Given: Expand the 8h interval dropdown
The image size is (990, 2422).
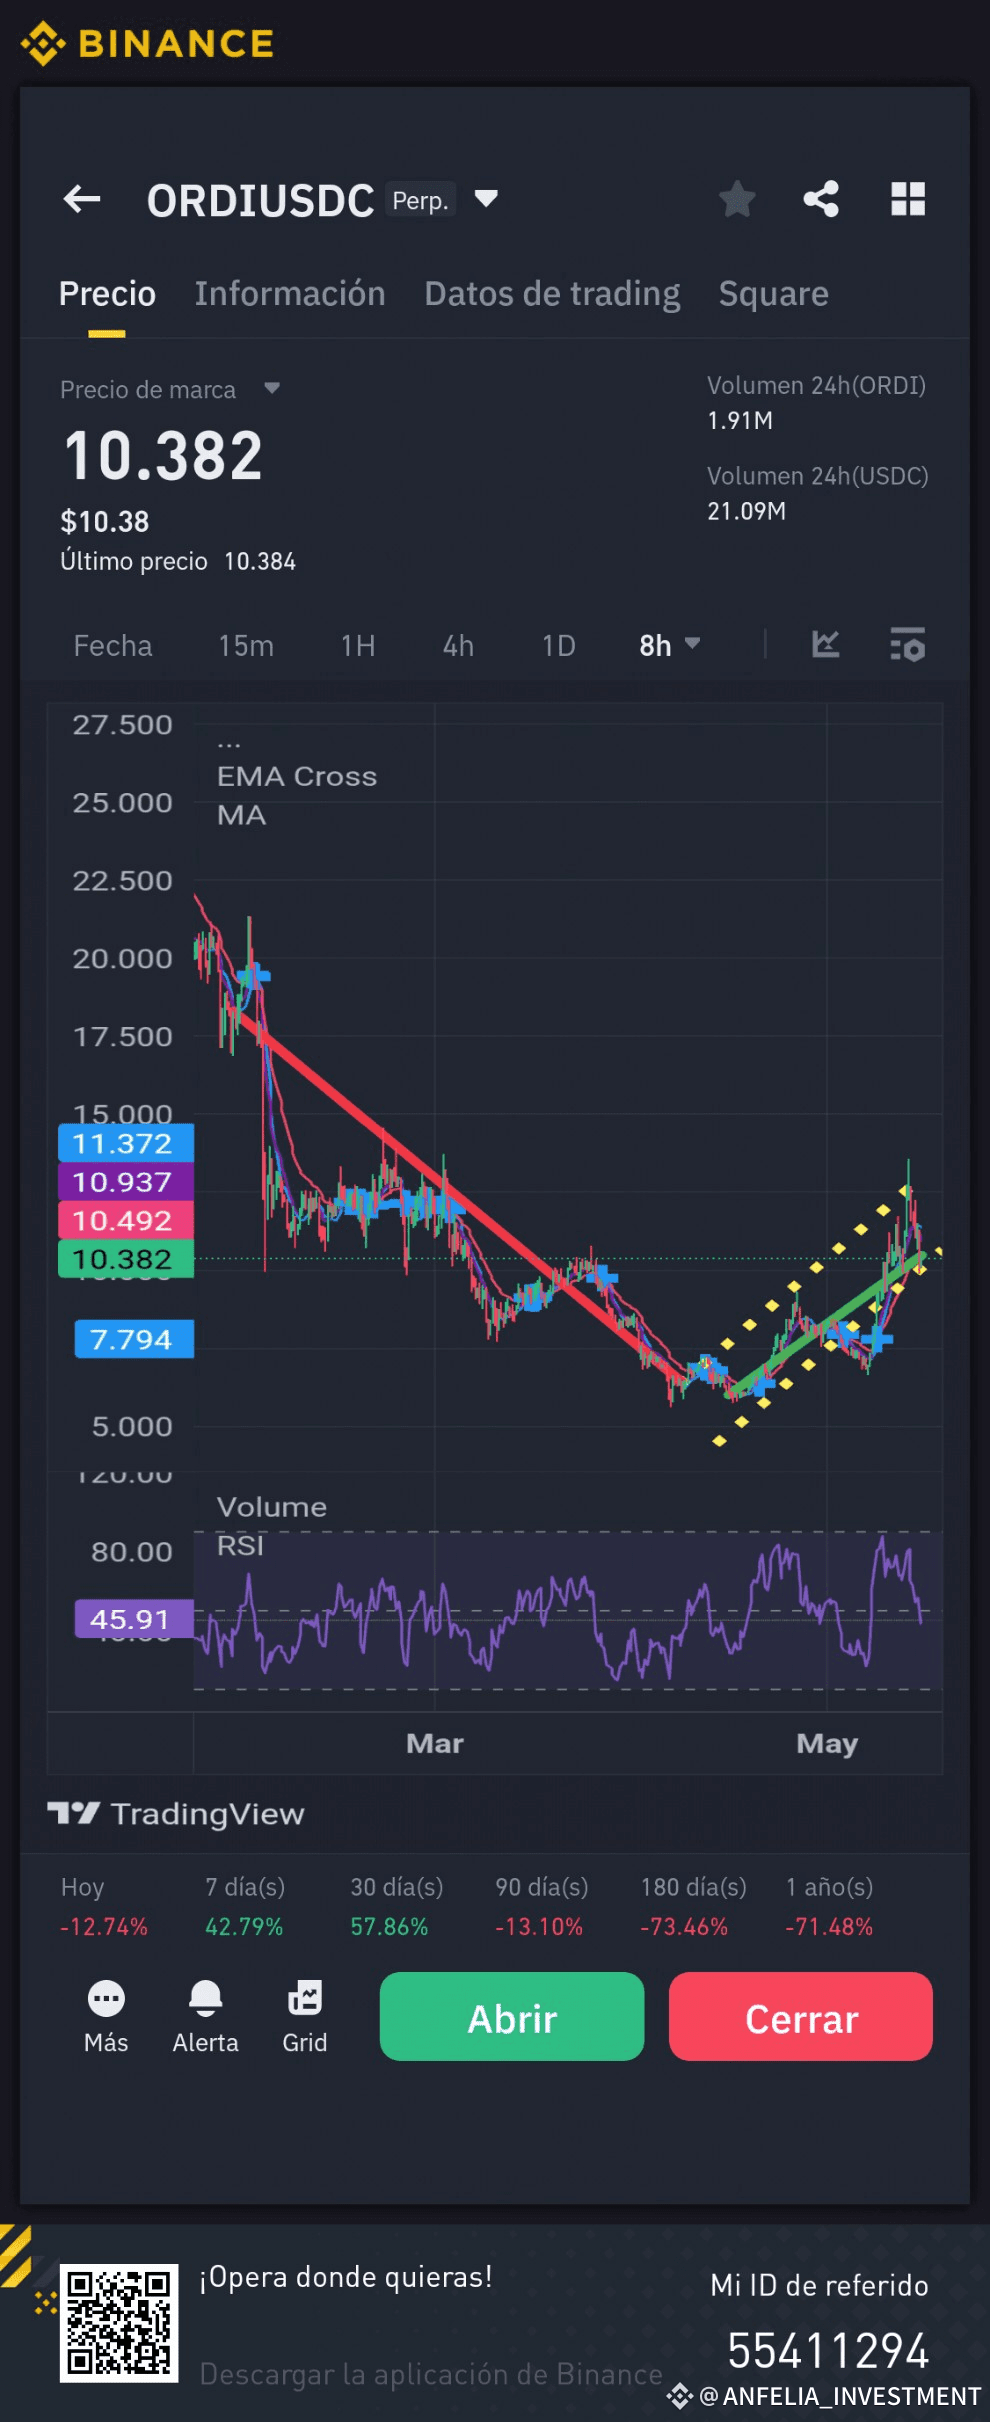Looking at the screenshot, I should click(x=670, y=646).
